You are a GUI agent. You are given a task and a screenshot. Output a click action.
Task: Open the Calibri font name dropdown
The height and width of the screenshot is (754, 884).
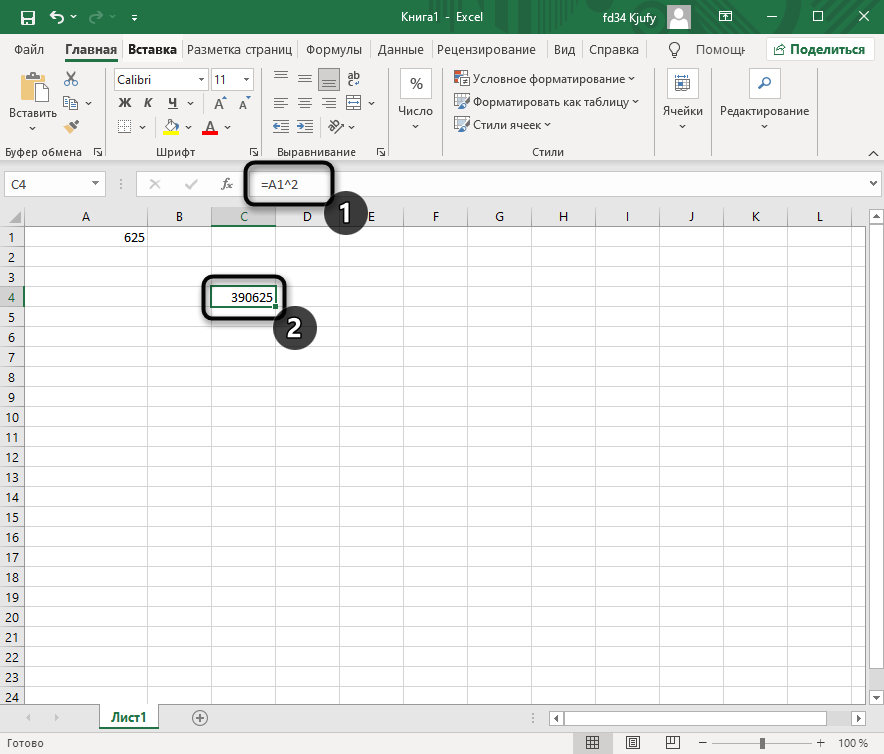(201, 79)
